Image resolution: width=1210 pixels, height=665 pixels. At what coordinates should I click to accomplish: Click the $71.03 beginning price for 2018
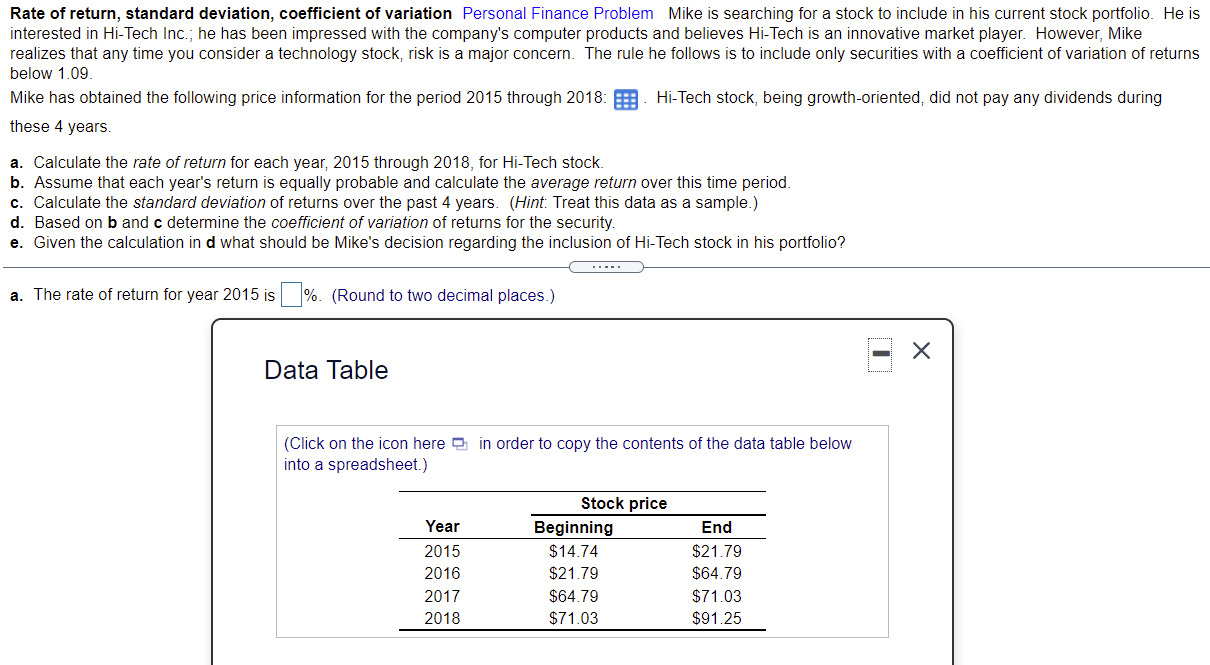(573, 618)
